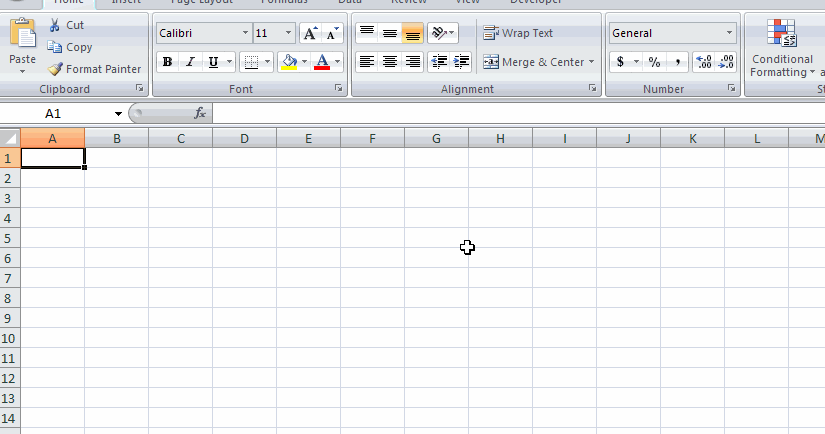
Task: Set Top Align for the cell
Action: click(x=367, y=33)
